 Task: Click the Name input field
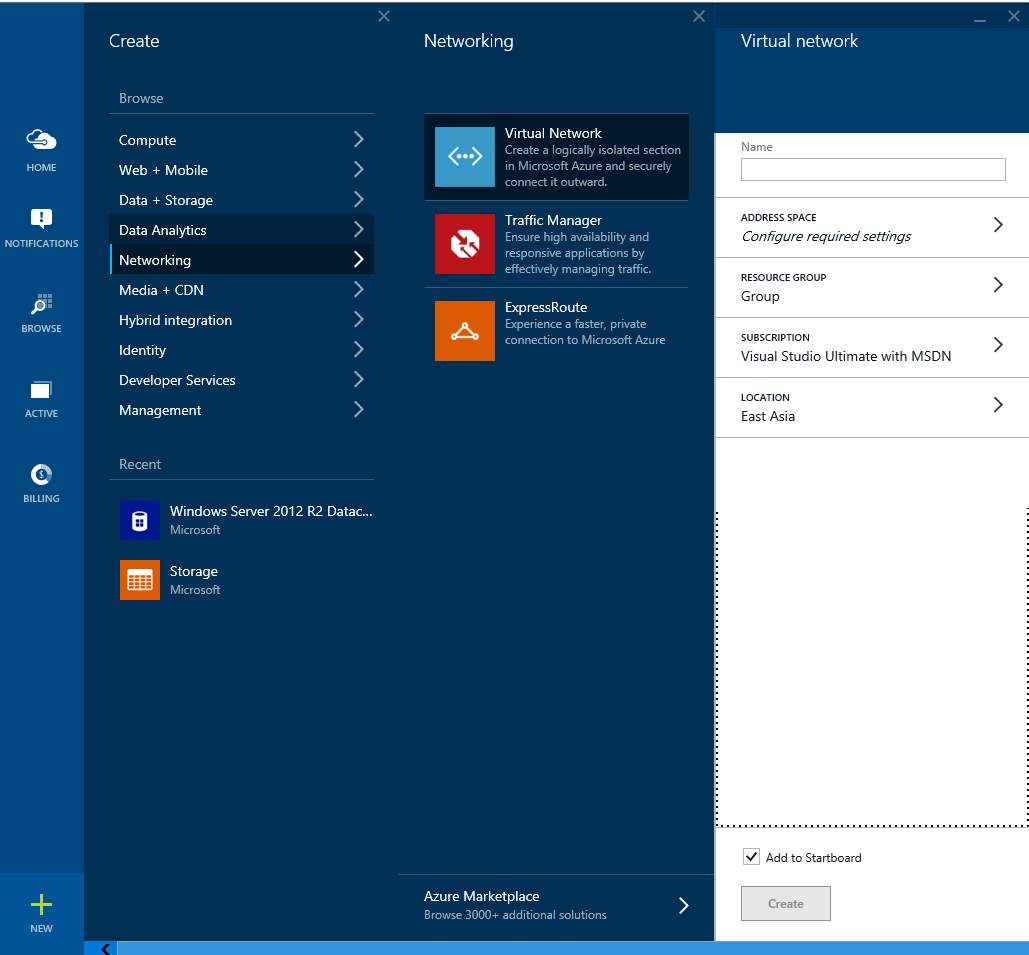coord(873,169)
